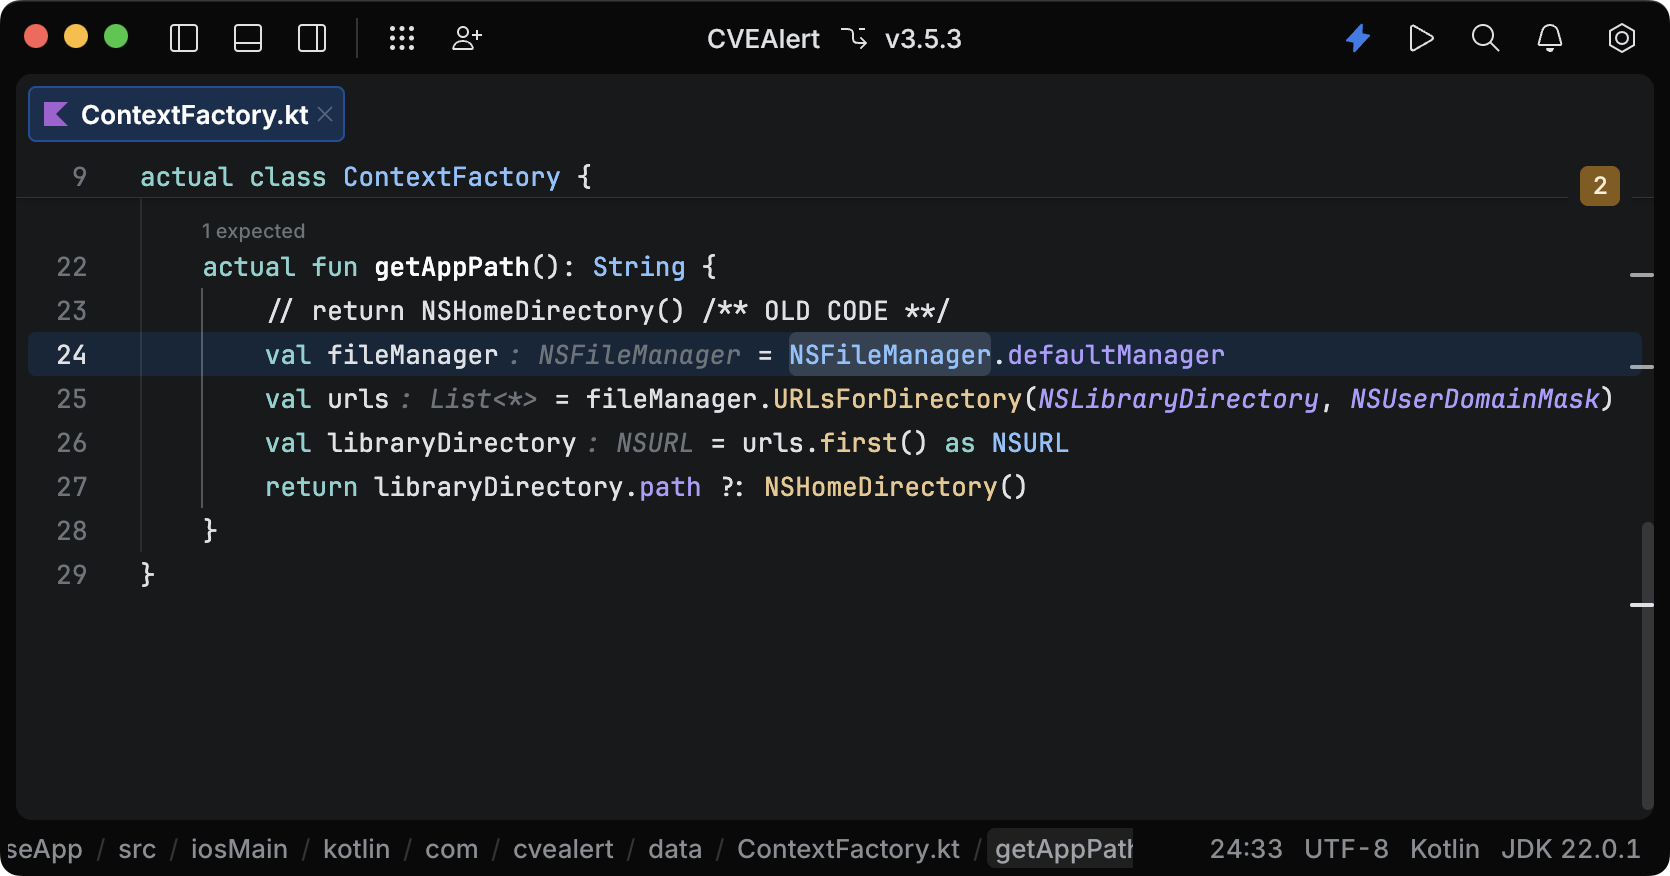Open search with magnifier icon
The width and height of the screenshot is (1670, 876).
click(1486, 39)
